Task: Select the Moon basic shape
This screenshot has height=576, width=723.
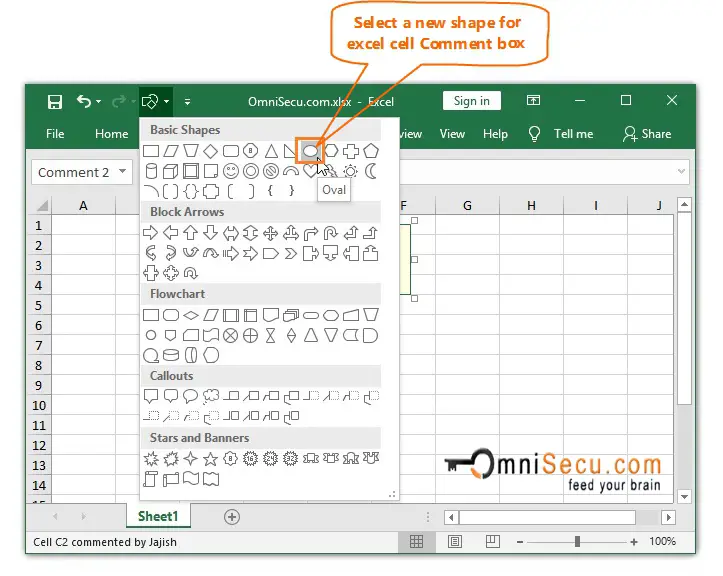Action: (371, 171)
